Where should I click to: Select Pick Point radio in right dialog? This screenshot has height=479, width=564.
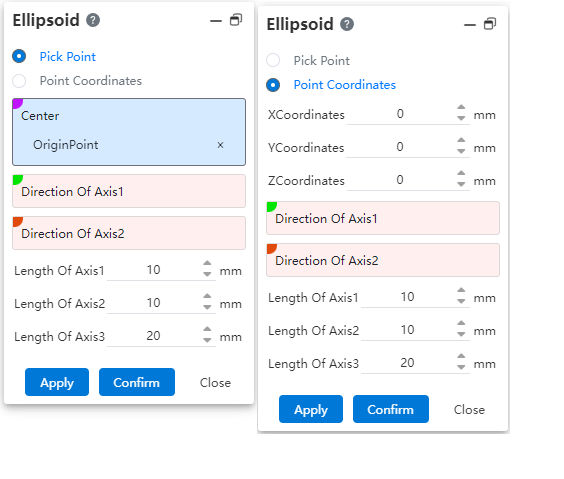273,60
